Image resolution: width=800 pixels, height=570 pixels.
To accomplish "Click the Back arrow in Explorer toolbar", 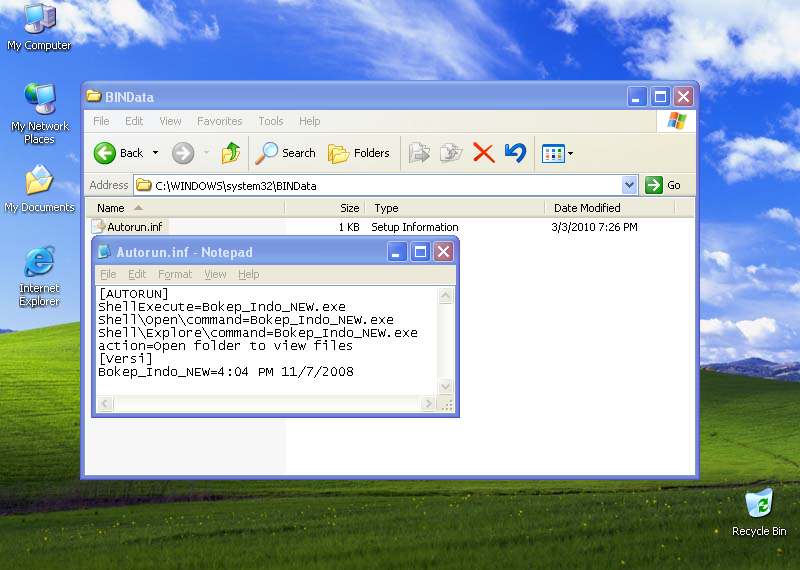I will point(106,153).
